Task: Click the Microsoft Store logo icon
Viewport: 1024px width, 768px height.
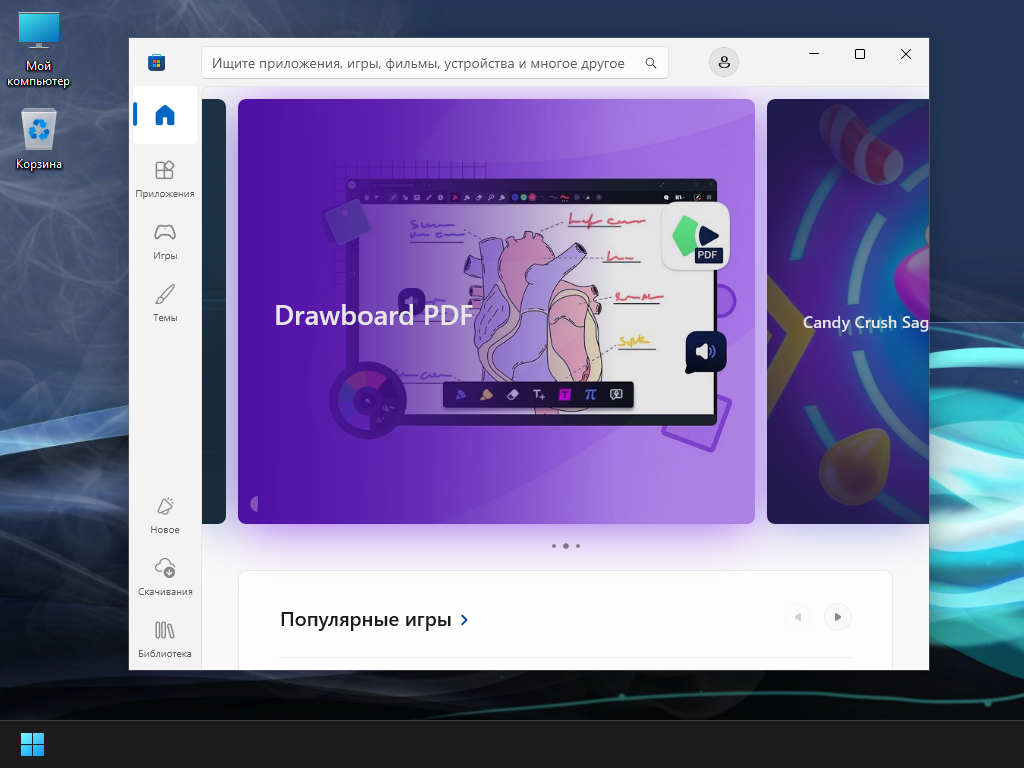Action: click(x=156, y=63)
